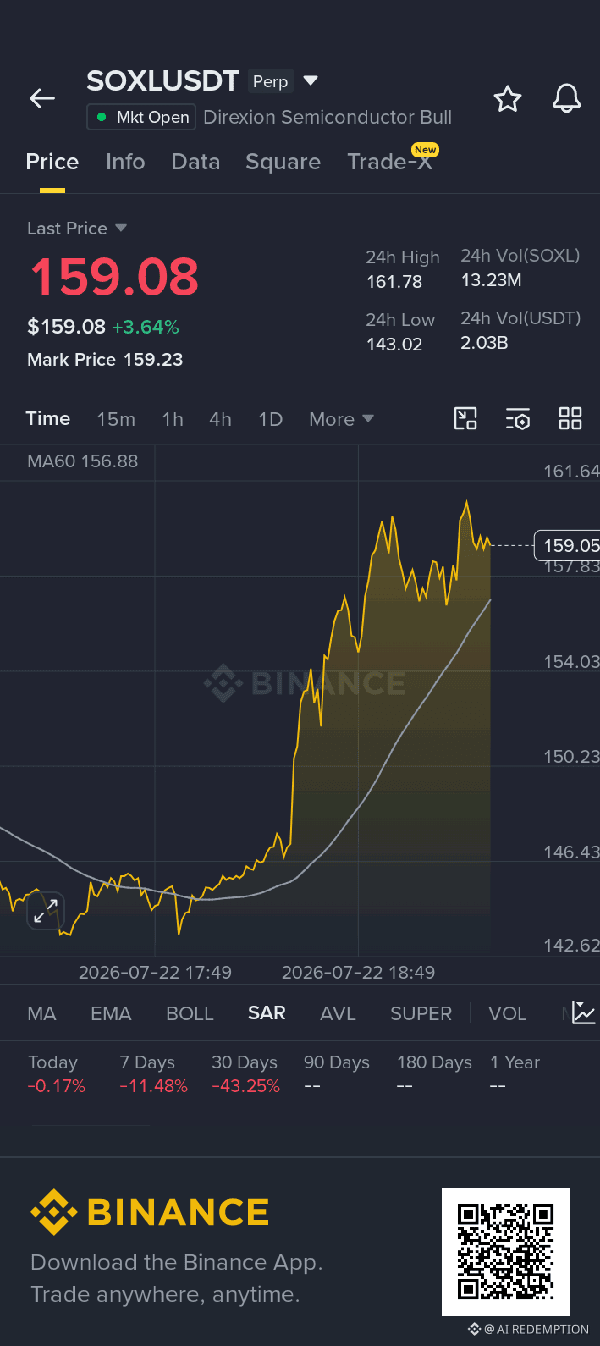The image size is (600, 1346).
Task: Tap time axis label 2026-07-22 17:49
Action: coord(155,972)
